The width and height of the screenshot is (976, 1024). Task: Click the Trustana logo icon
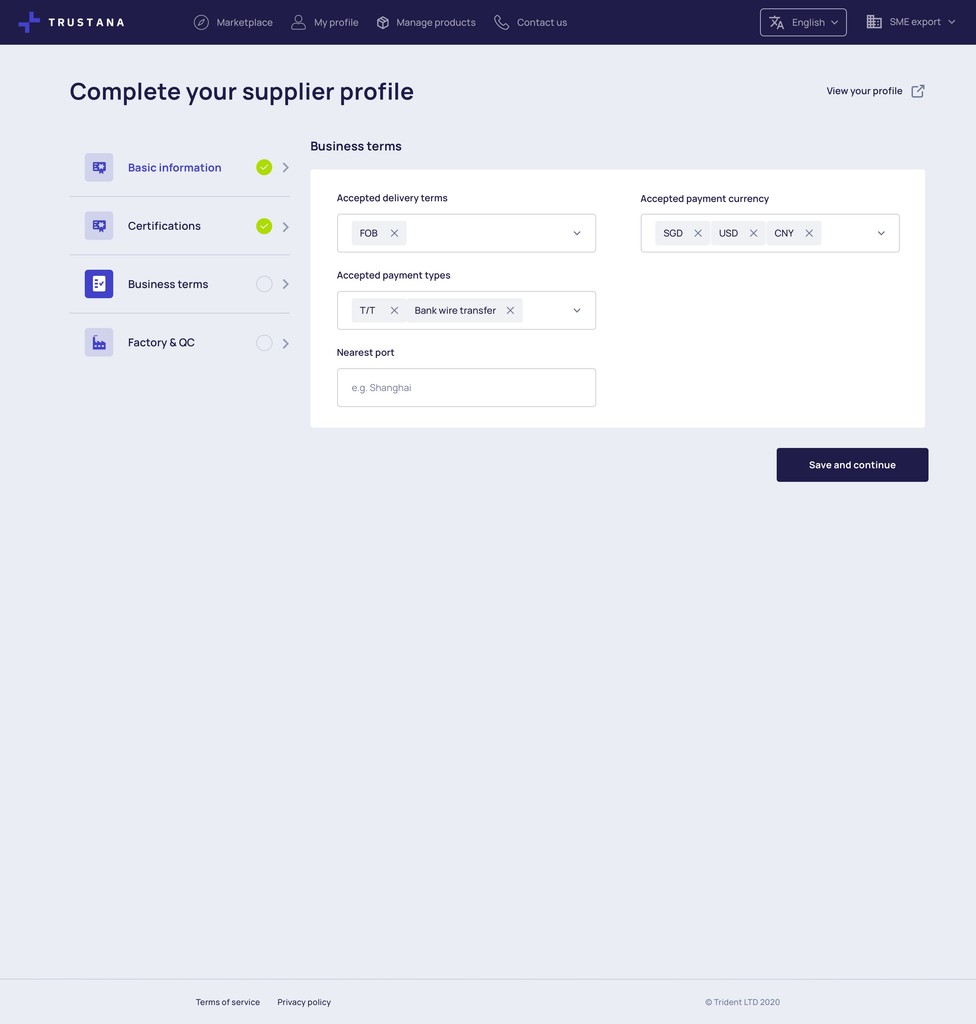29,22
